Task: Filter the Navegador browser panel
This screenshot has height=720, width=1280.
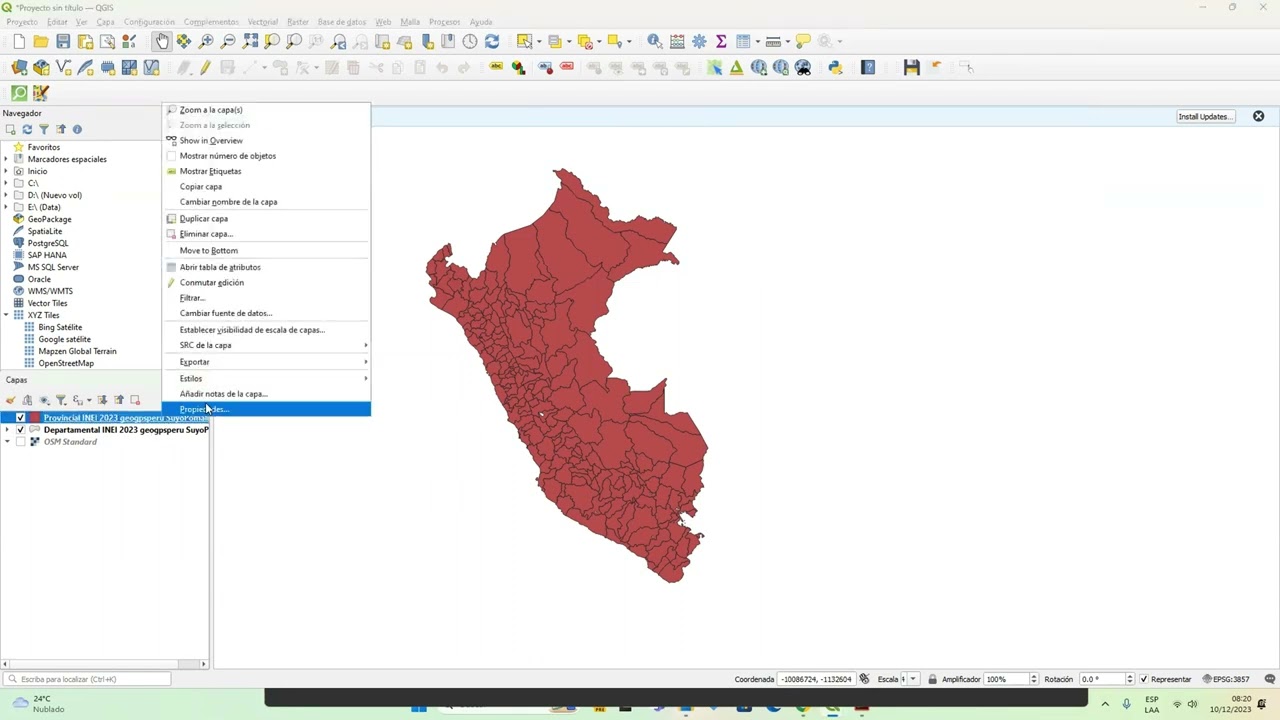Action: coord(44,129)
